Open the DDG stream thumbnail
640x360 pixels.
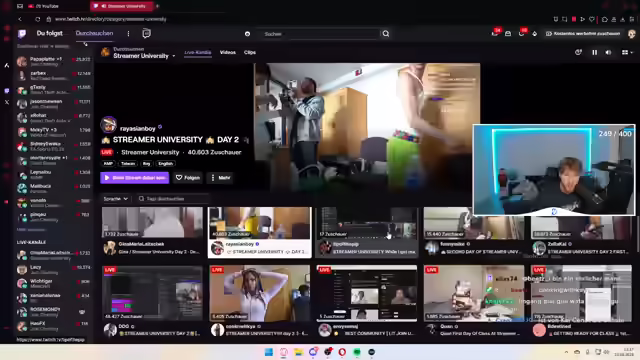pos(152,293)
